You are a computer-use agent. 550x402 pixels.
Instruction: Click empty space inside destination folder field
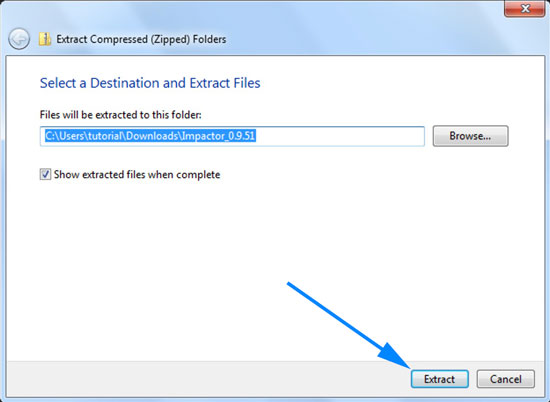point(340,136)
